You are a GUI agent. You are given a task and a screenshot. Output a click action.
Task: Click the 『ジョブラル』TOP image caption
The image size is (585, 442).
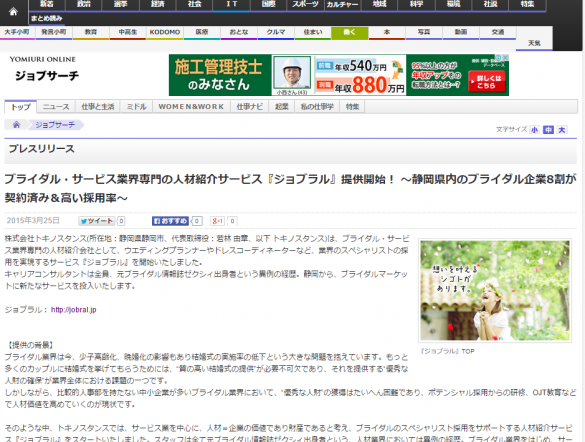447,351
